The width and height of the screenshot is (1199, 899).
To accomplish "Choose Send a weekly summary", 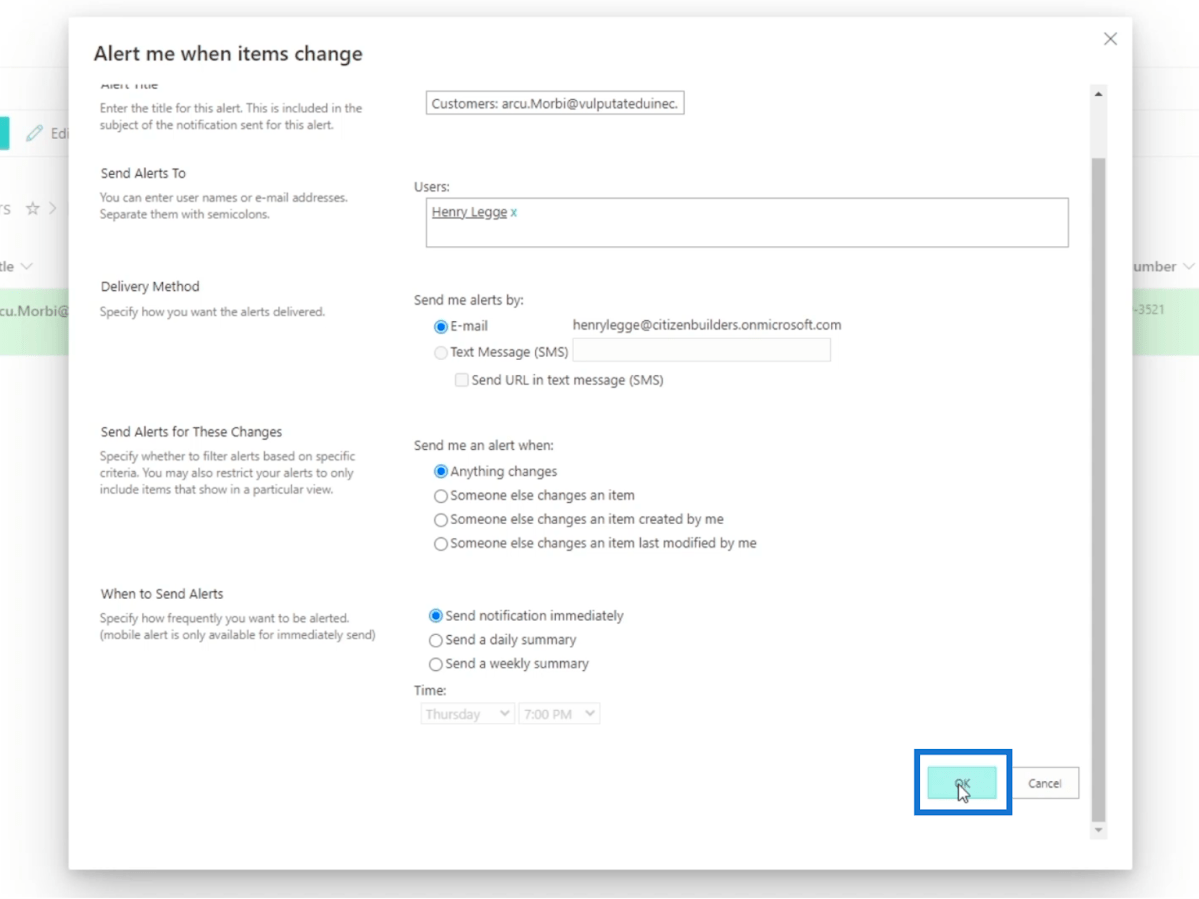I will 435,664.
